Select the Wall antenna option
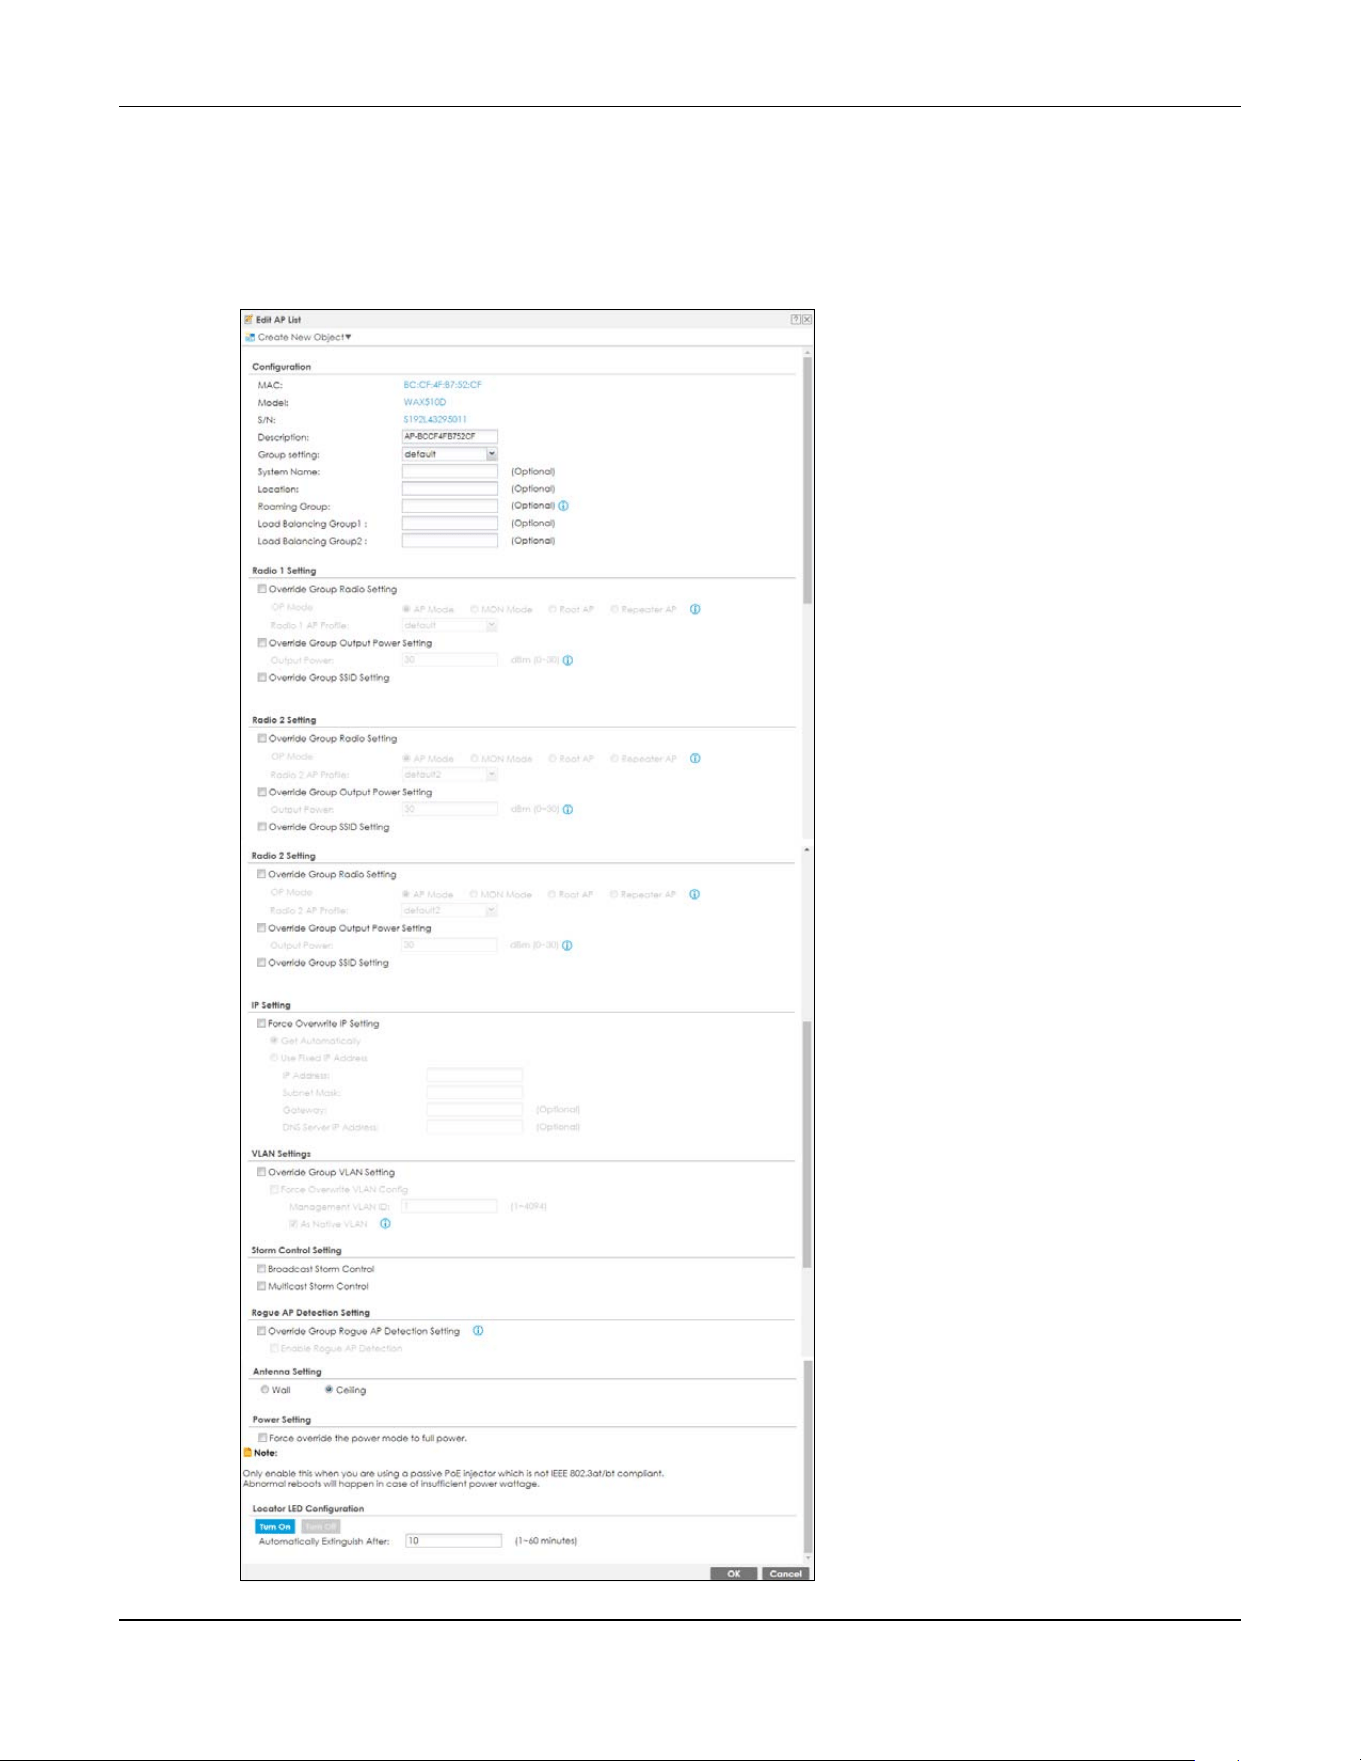The image size is (1361, 1761). 265,1390
